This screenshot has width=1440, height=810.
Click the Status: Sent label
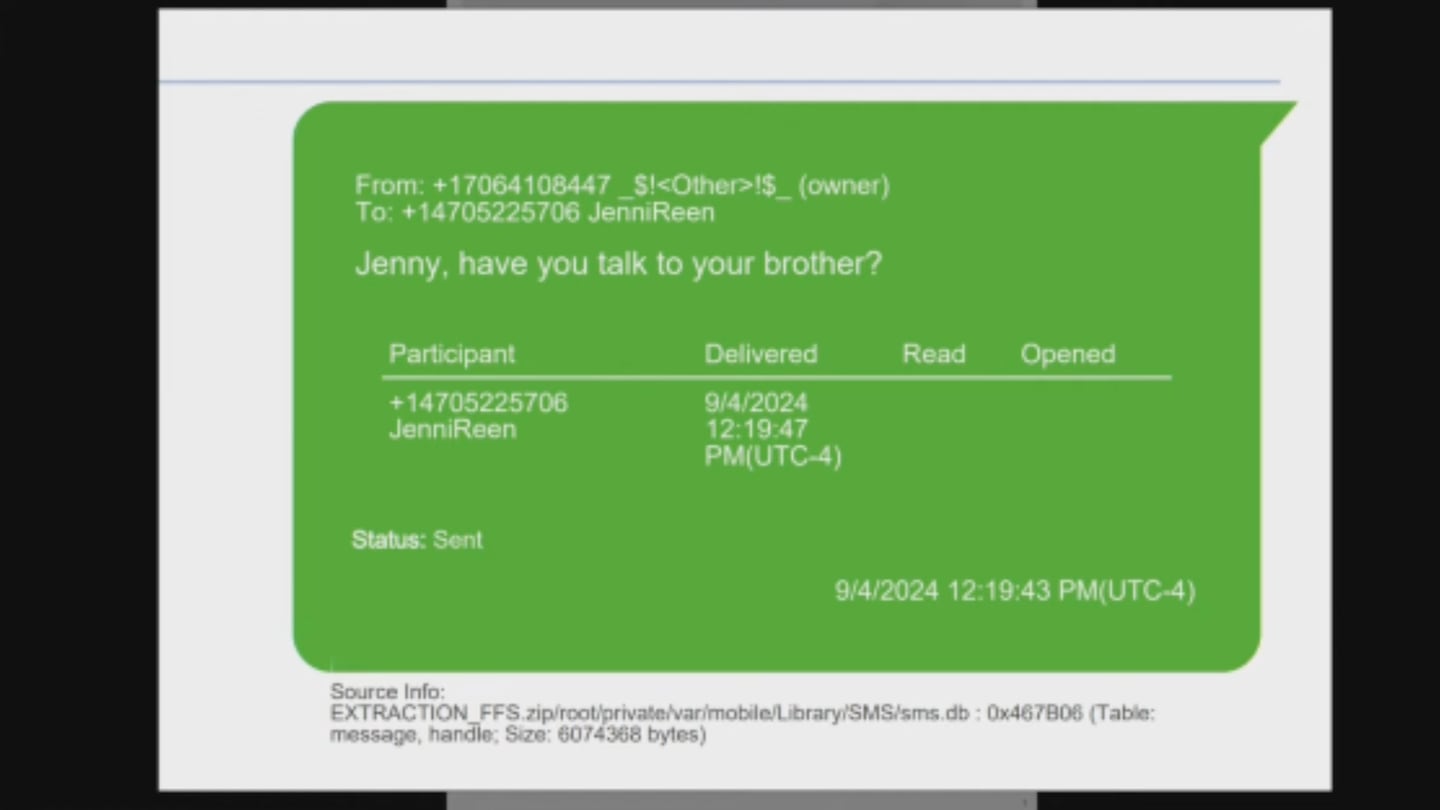[417, 540]
